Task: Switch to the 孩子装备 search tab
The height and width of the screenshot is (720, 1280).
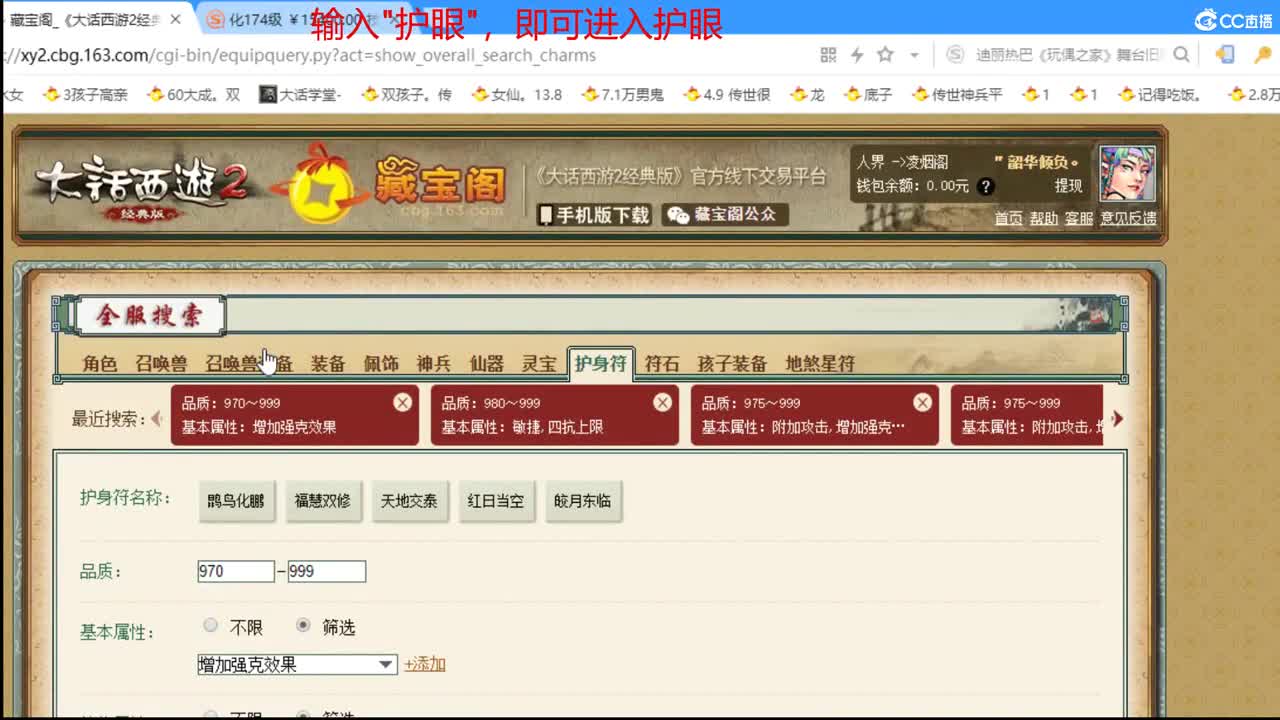Action: (732, 364)
